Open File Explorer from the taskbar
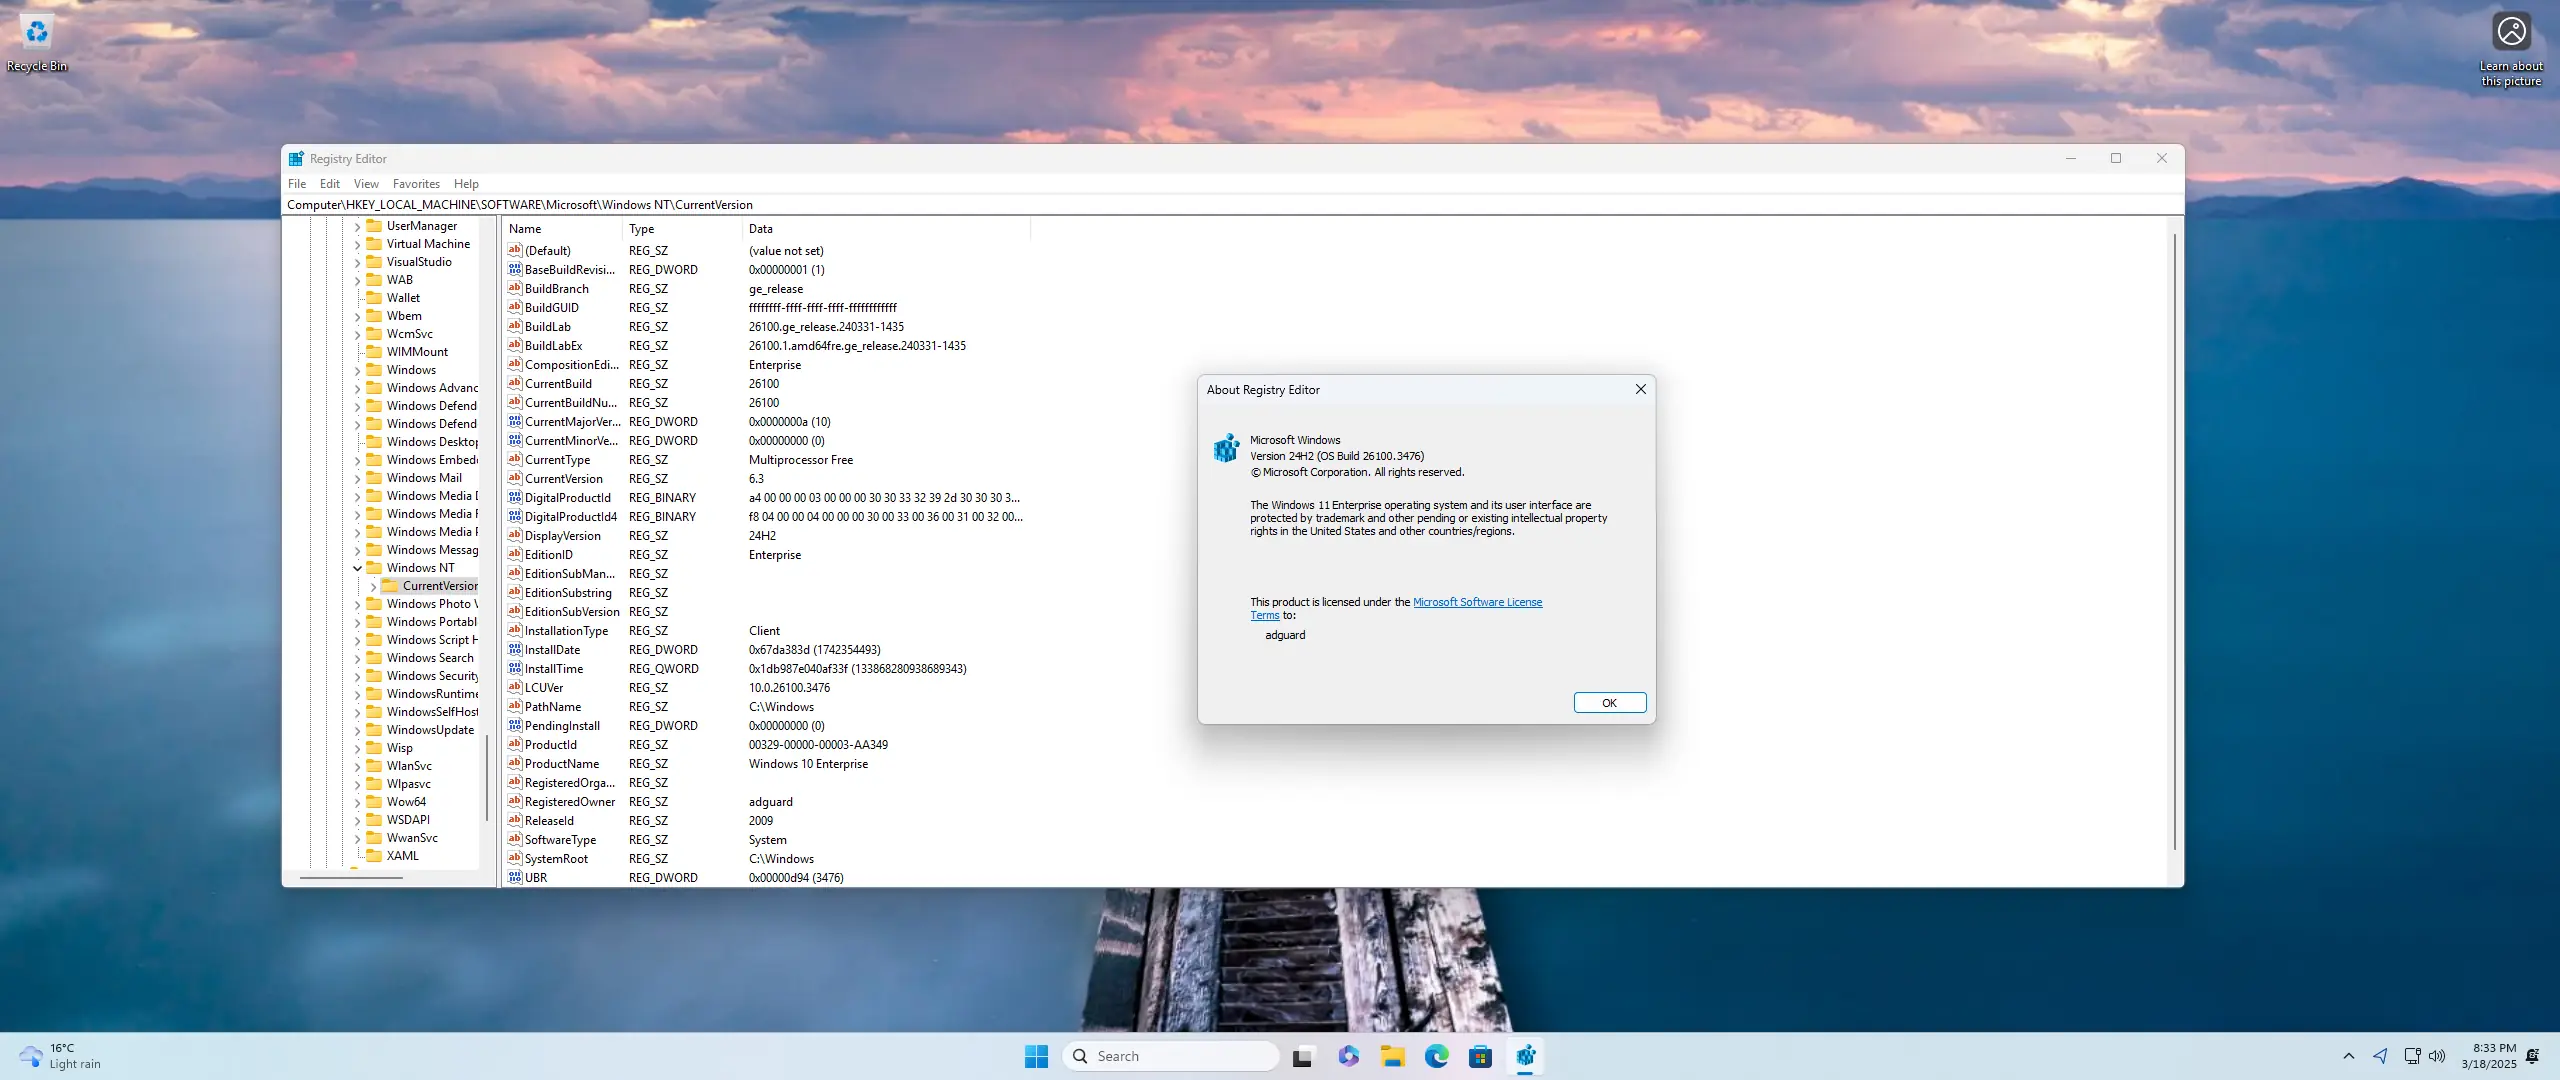The height and width of the screenshot is (1080, 2560). point(1392,1056)
